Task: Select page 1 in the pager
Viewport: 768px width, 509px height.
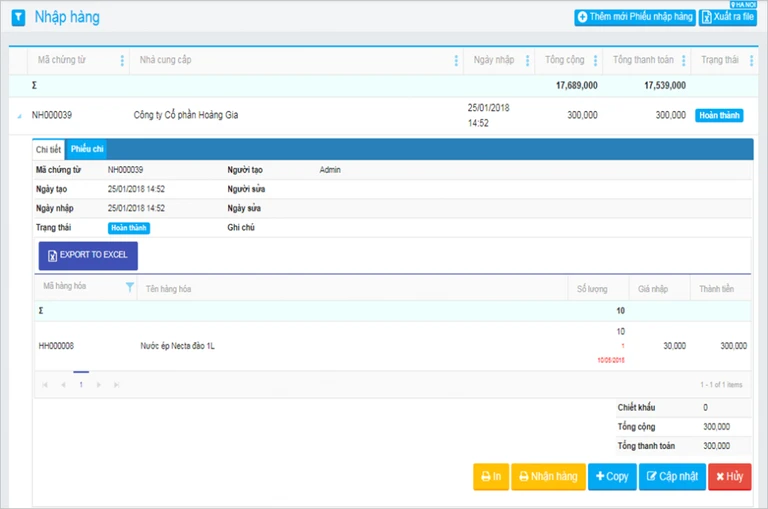Action: coord(81,385)
